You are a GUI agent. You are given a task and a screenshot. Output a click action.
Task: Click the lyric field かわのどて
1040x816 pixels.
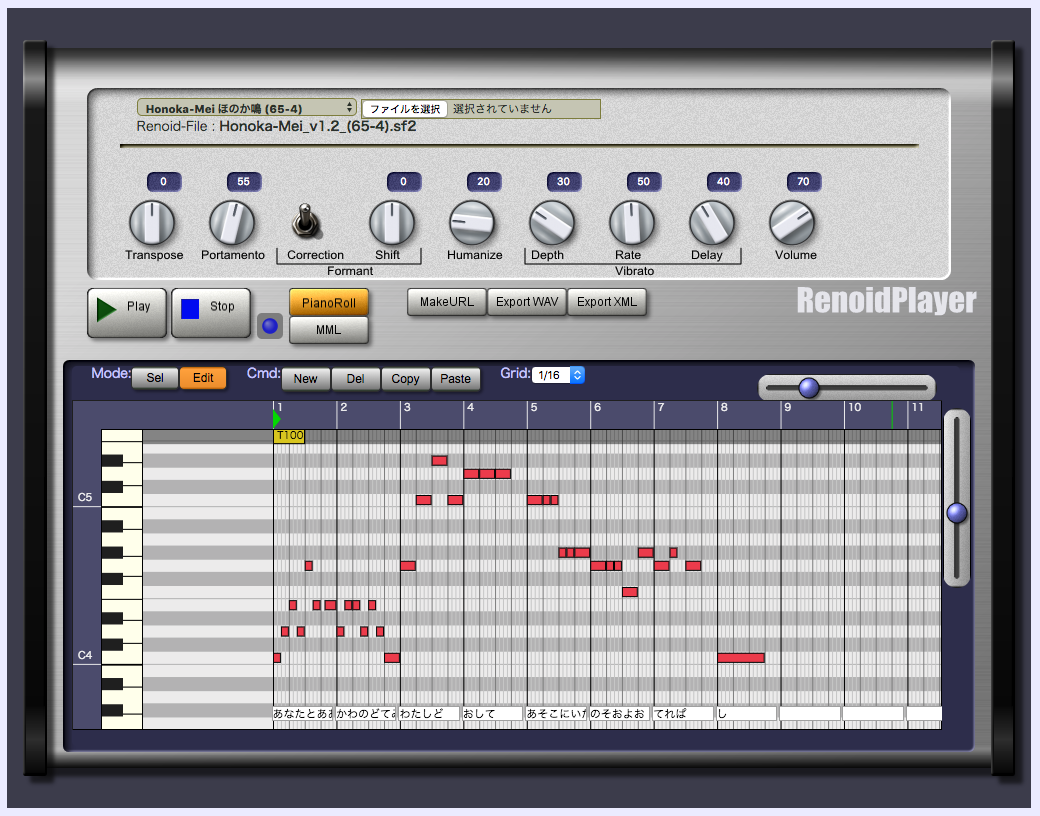(366, 714)
